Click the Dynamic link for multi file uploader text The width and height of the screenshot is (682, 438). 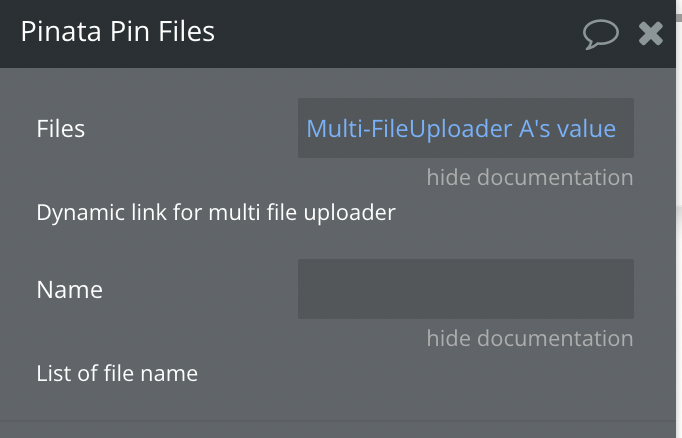point(216,213)
